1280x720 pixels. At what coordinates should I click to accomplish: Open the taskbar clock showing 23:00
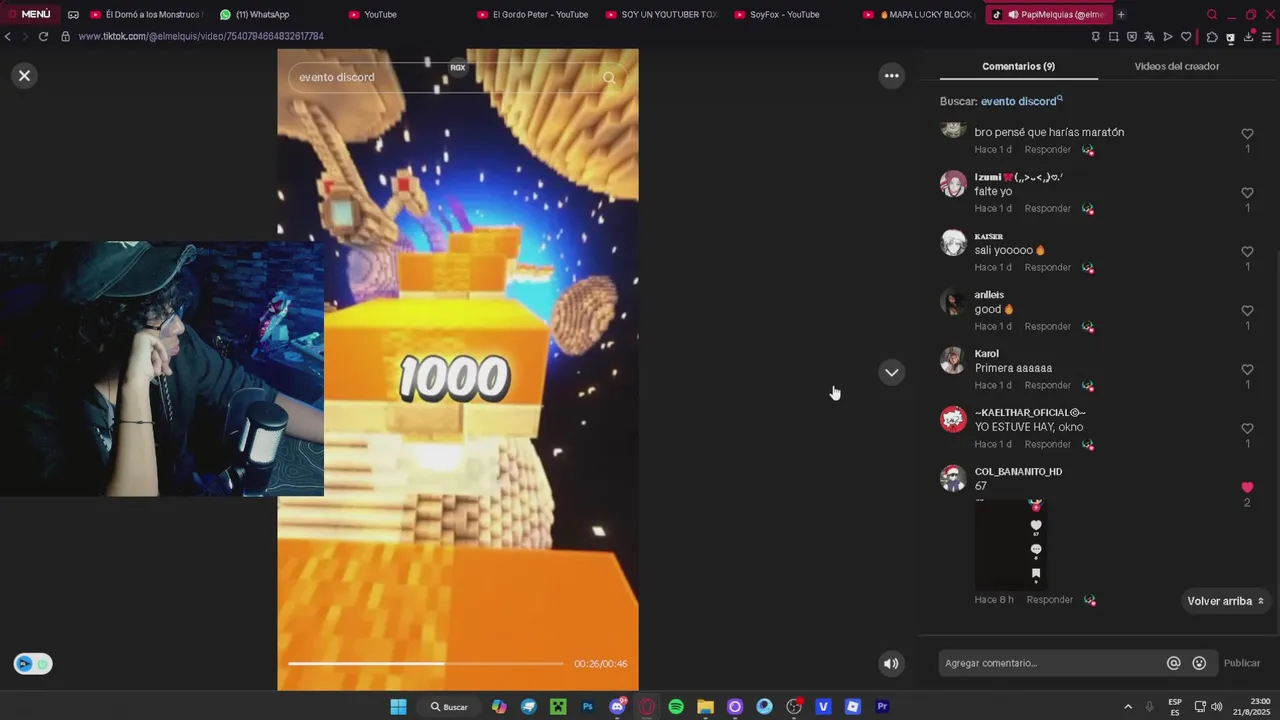pyautogui.click(x=1252, y=706)
